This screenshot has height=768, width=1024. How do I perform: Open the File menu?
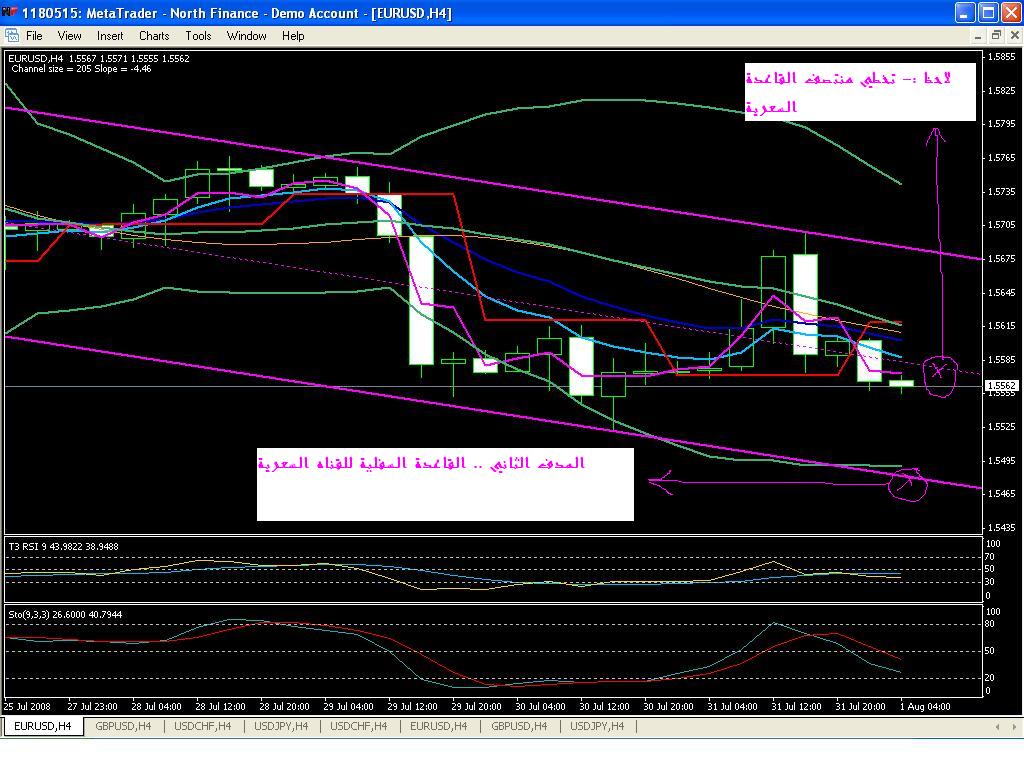click(x=34, y=36)
